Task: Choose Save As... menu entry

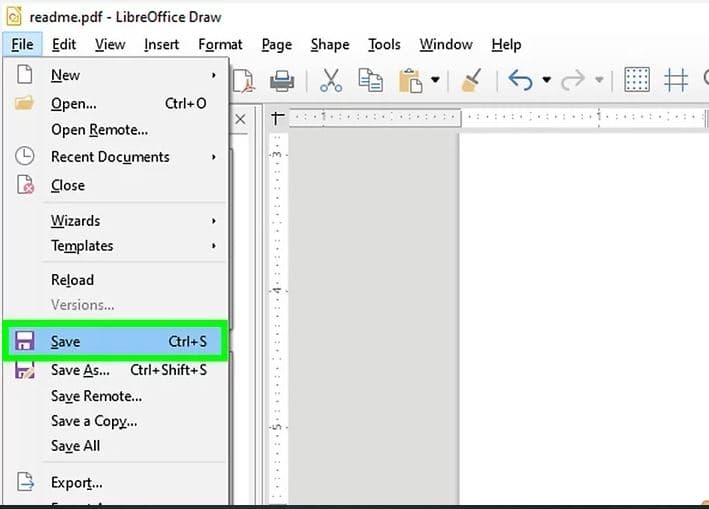Action: [x=115, y=370]
